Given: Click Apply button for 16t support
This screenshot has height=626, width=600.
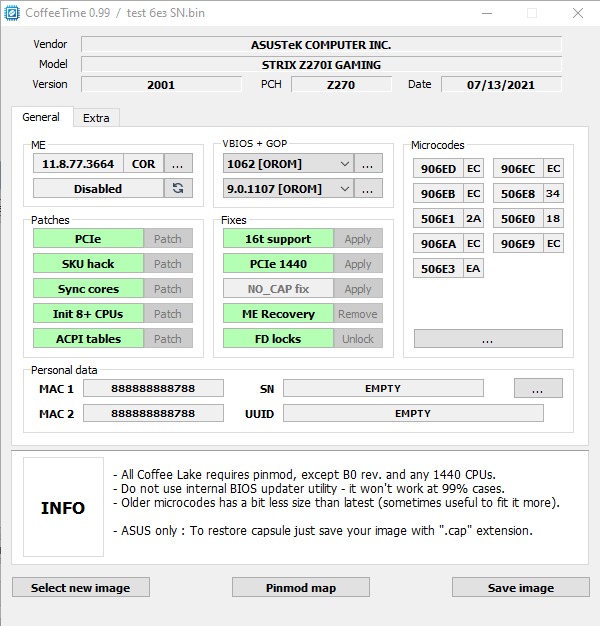Looking at the screenshot, I should coord(358,239).
